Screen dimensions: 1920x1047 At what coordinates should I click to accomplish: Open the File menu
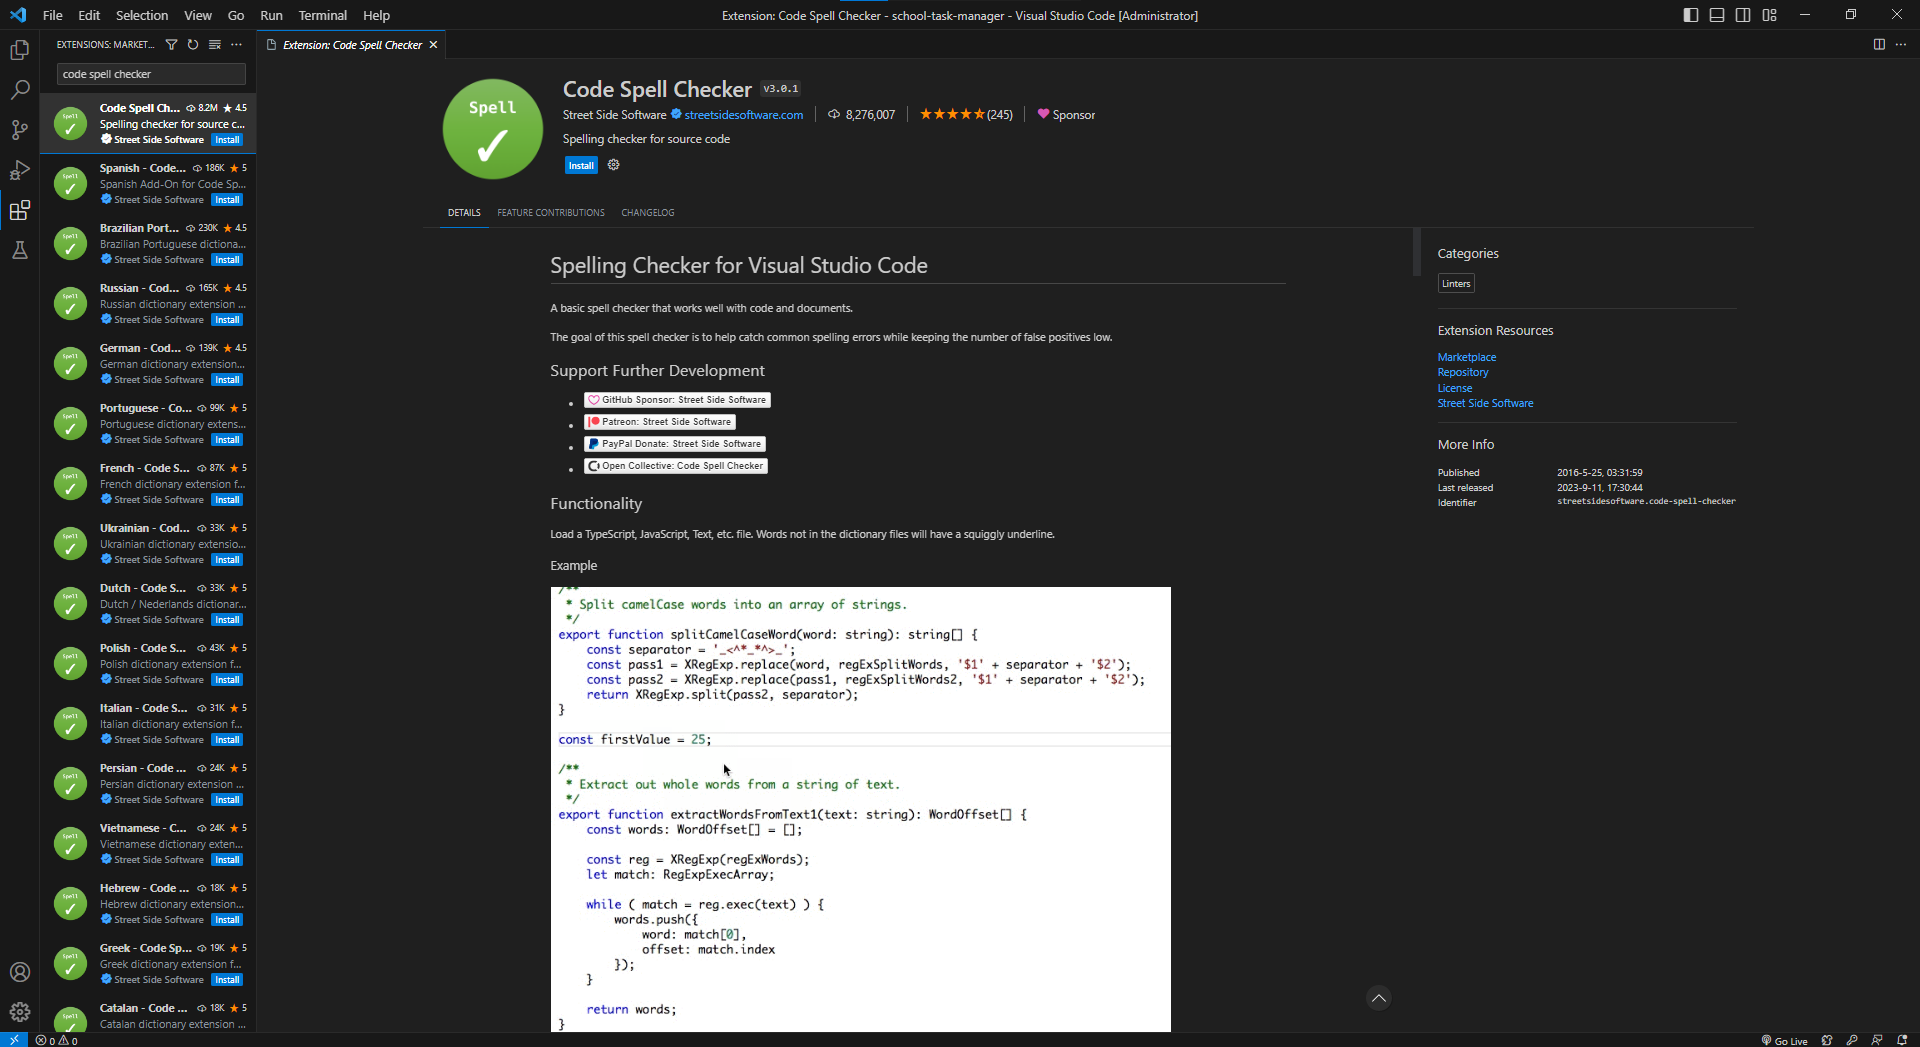53,15
